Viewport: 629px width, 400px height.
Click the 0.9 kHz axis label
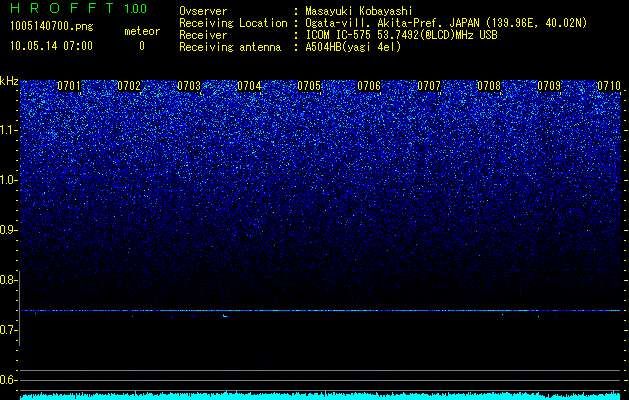9,230
